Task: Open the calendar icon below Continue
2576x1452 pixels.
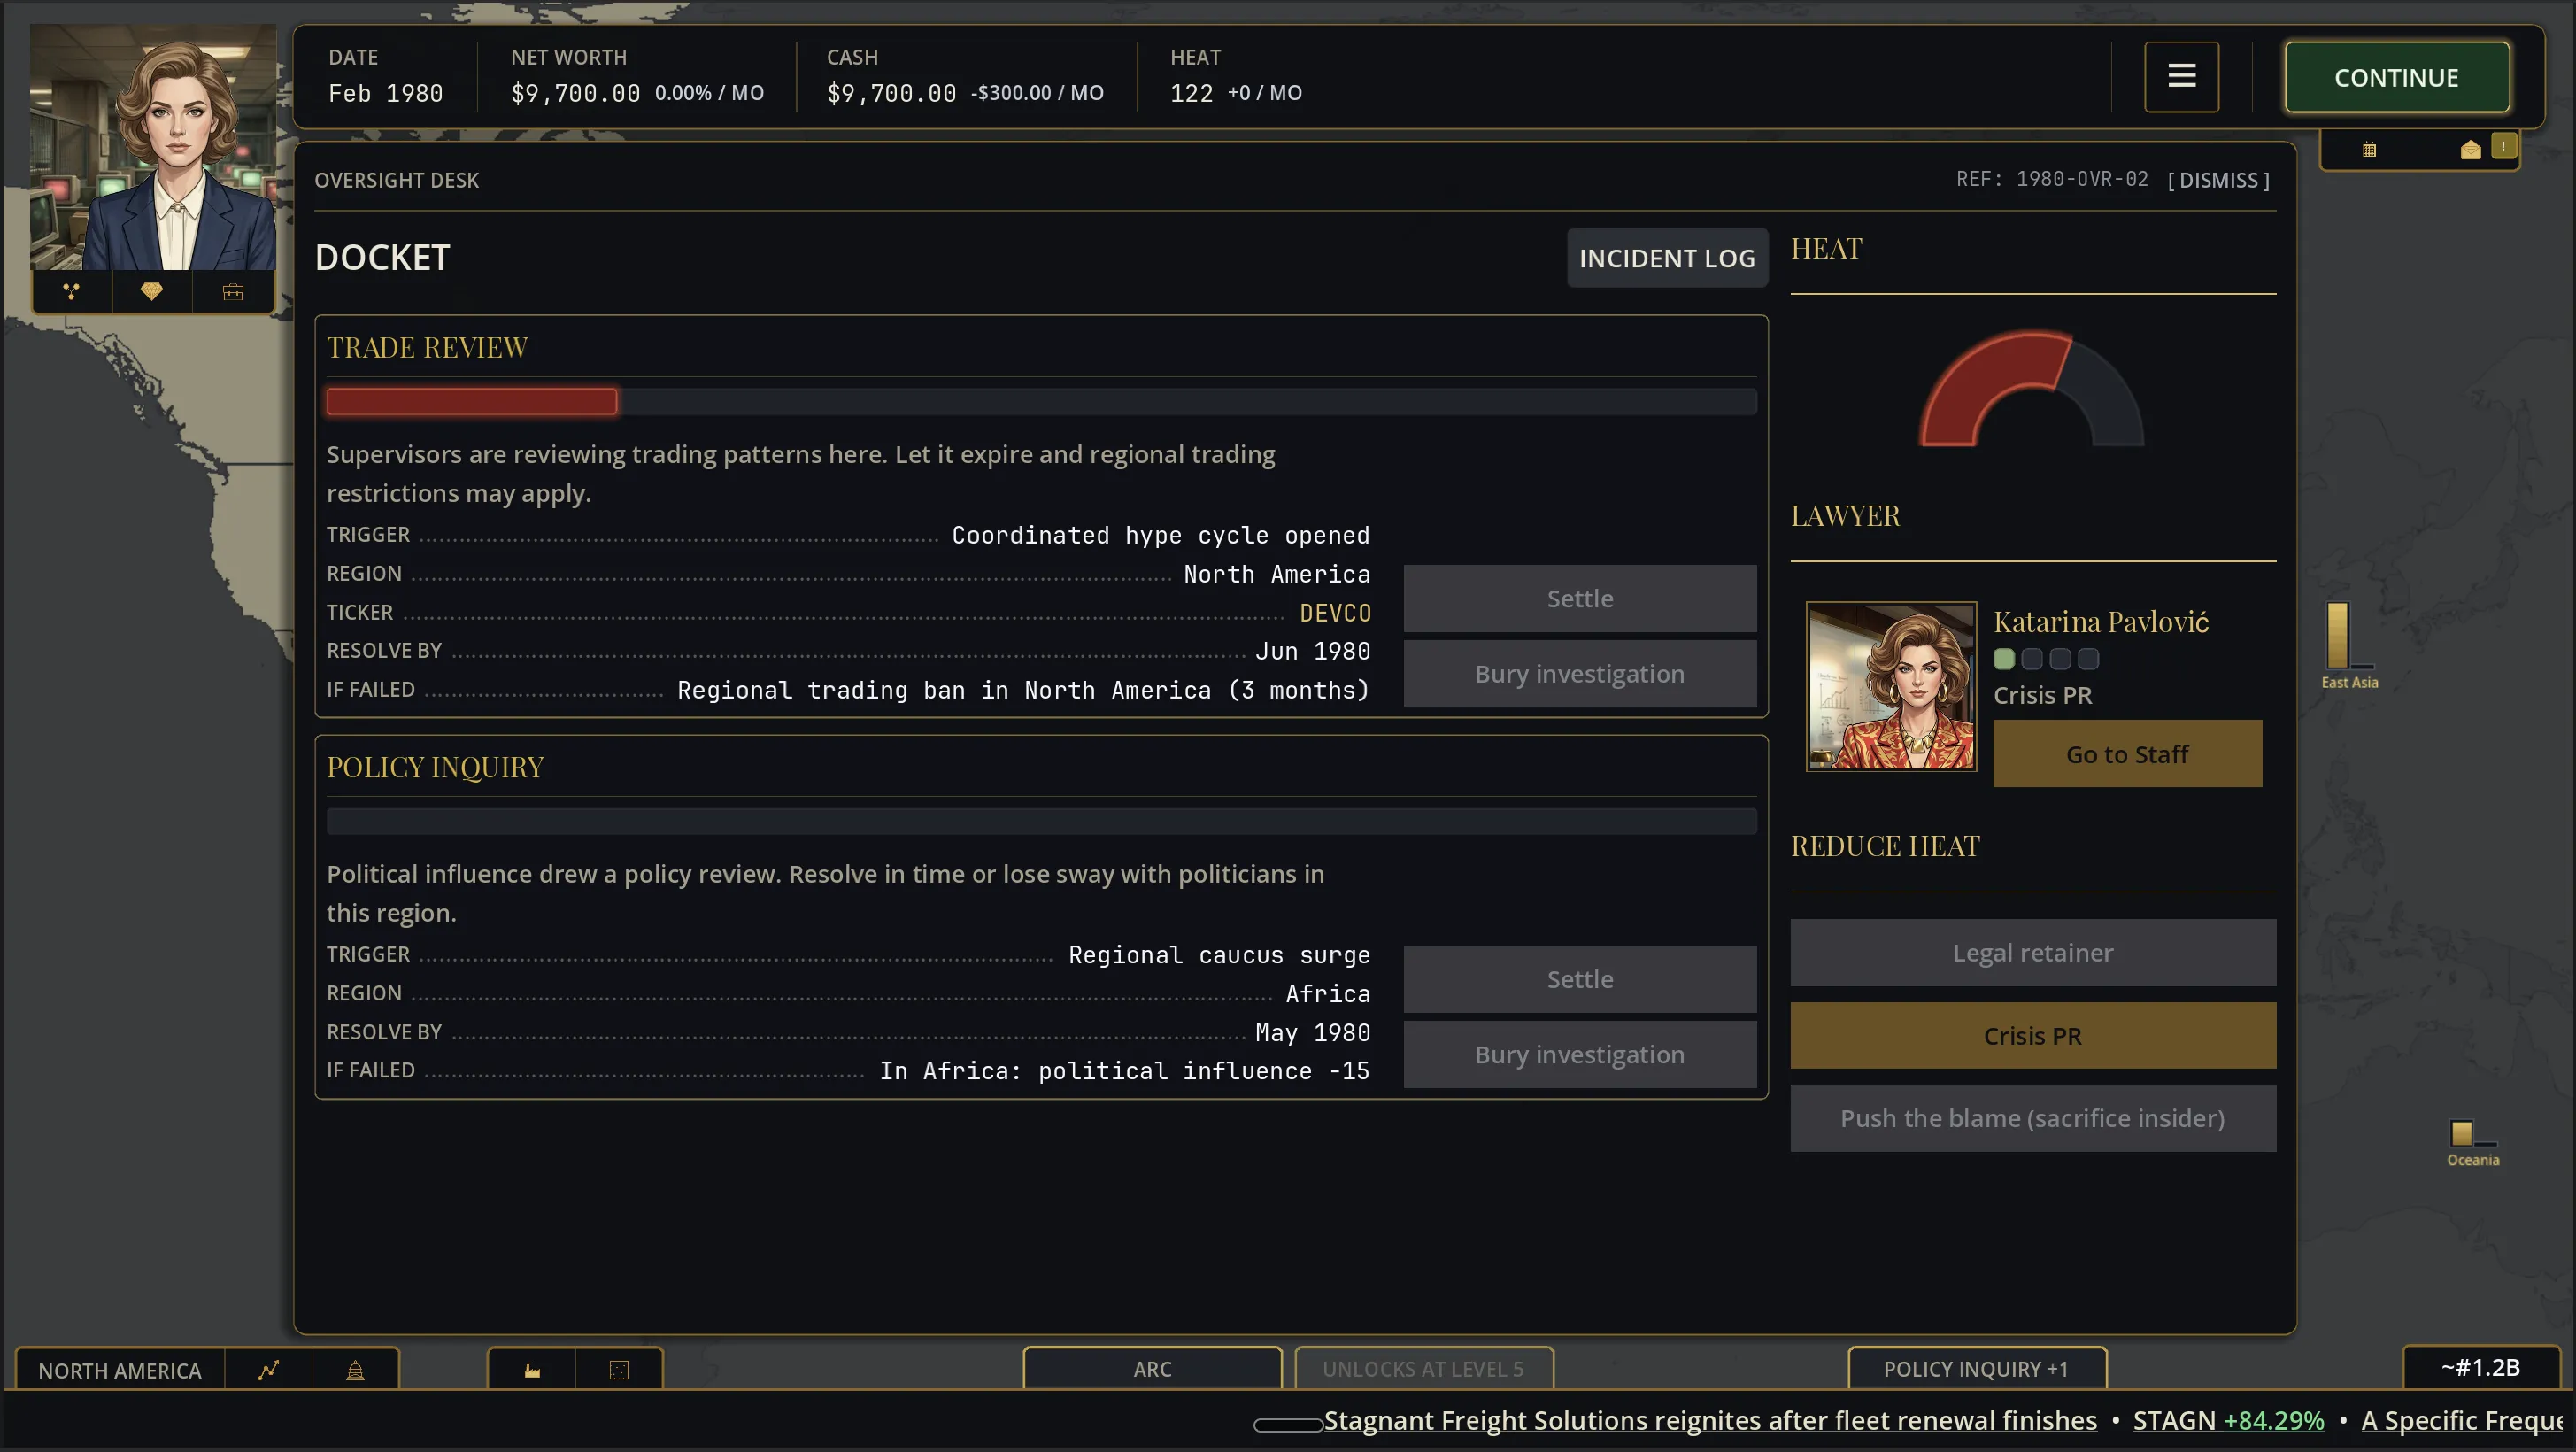Action: pyautogui.click(x=2369, y=150)
